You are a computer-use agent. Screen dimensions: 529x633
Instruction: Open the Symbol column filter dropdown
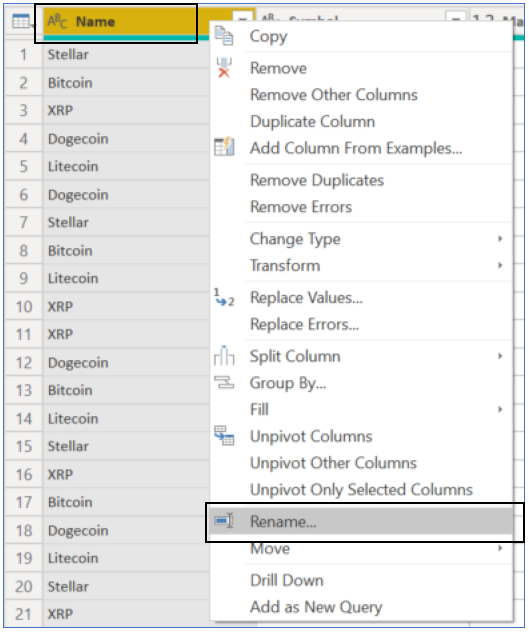tap(456, 19)
